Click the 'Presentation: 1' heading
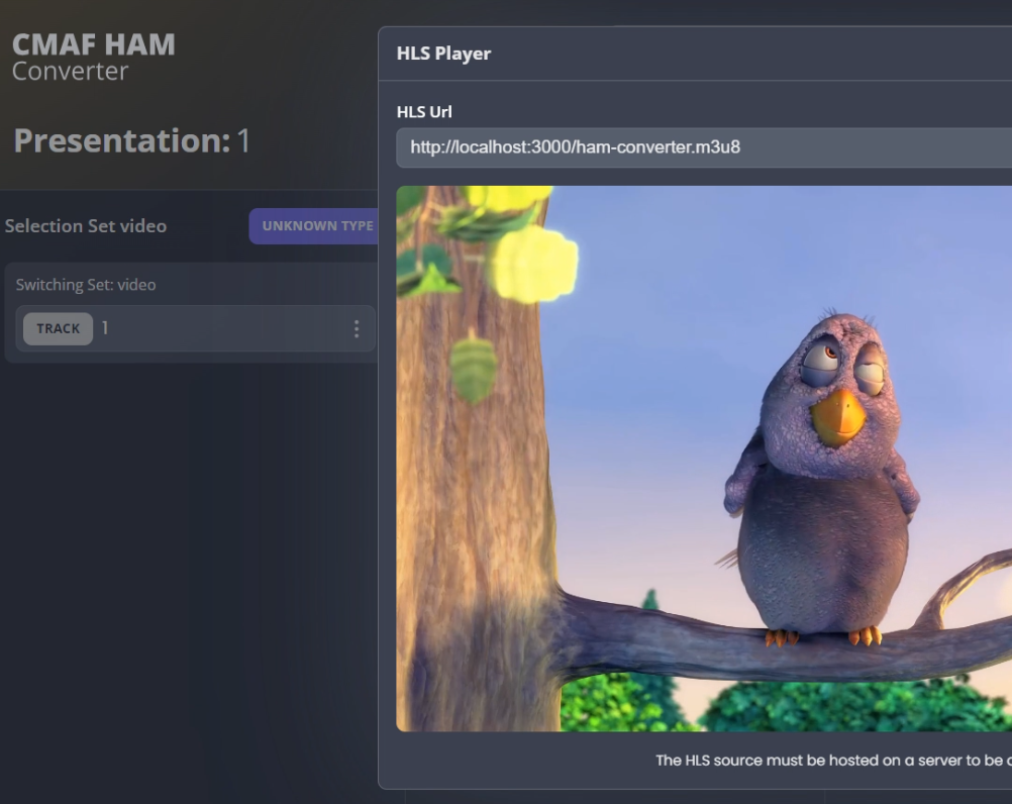 click(132, 141)
